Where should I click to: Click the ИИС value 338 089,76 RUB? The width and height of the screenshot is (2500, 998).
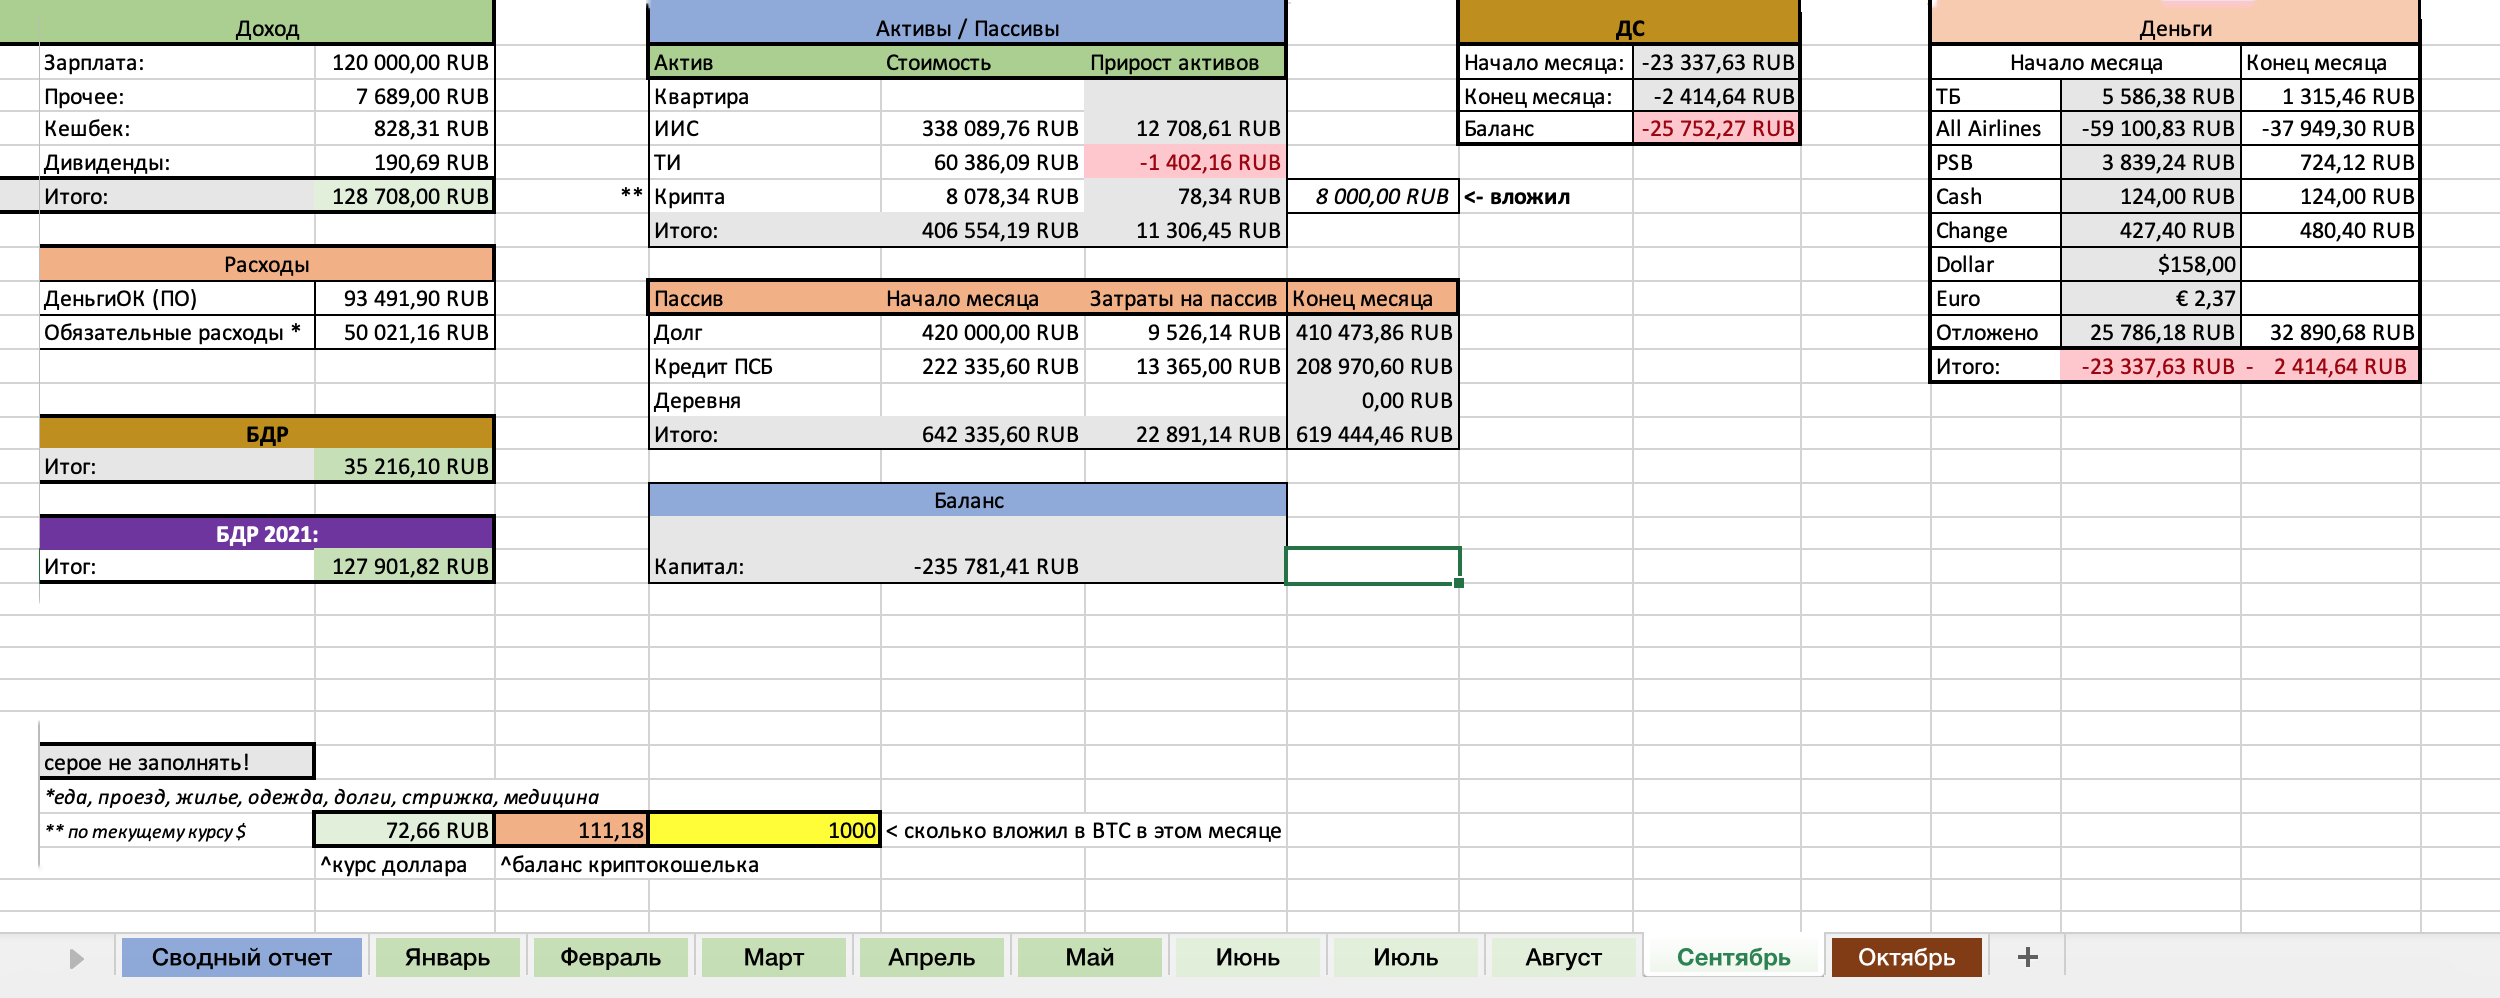[x=982, y=129]
